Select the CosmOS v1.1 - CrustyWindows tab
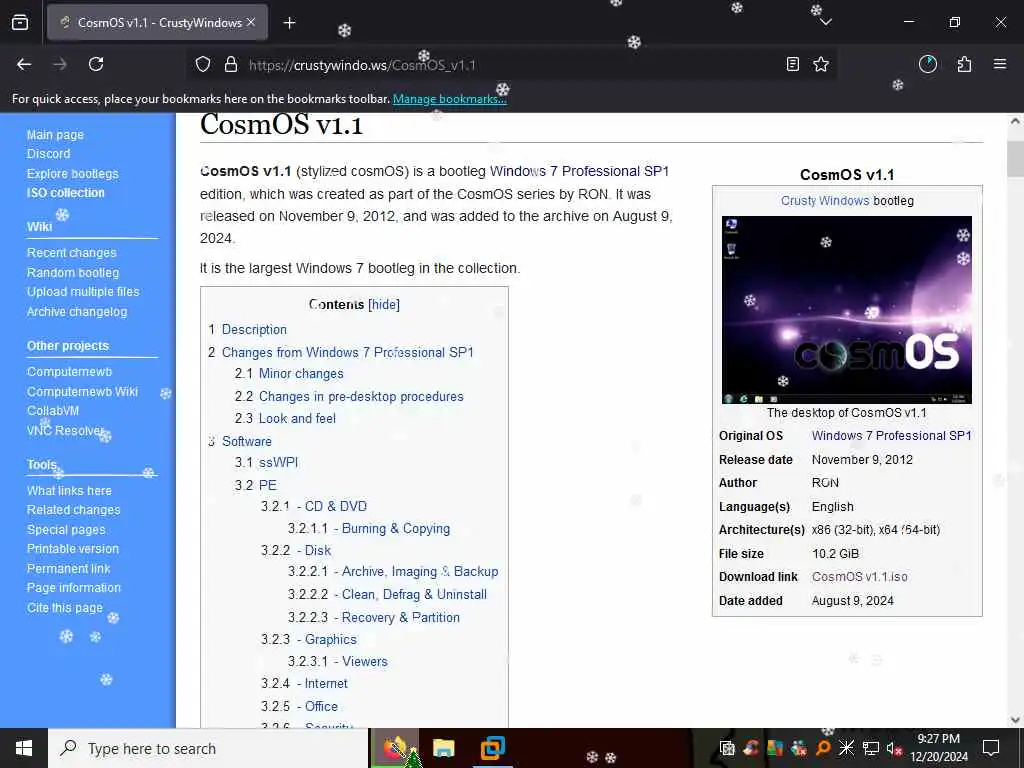Viewport: 1024px width, 768px height. (157, 22)
